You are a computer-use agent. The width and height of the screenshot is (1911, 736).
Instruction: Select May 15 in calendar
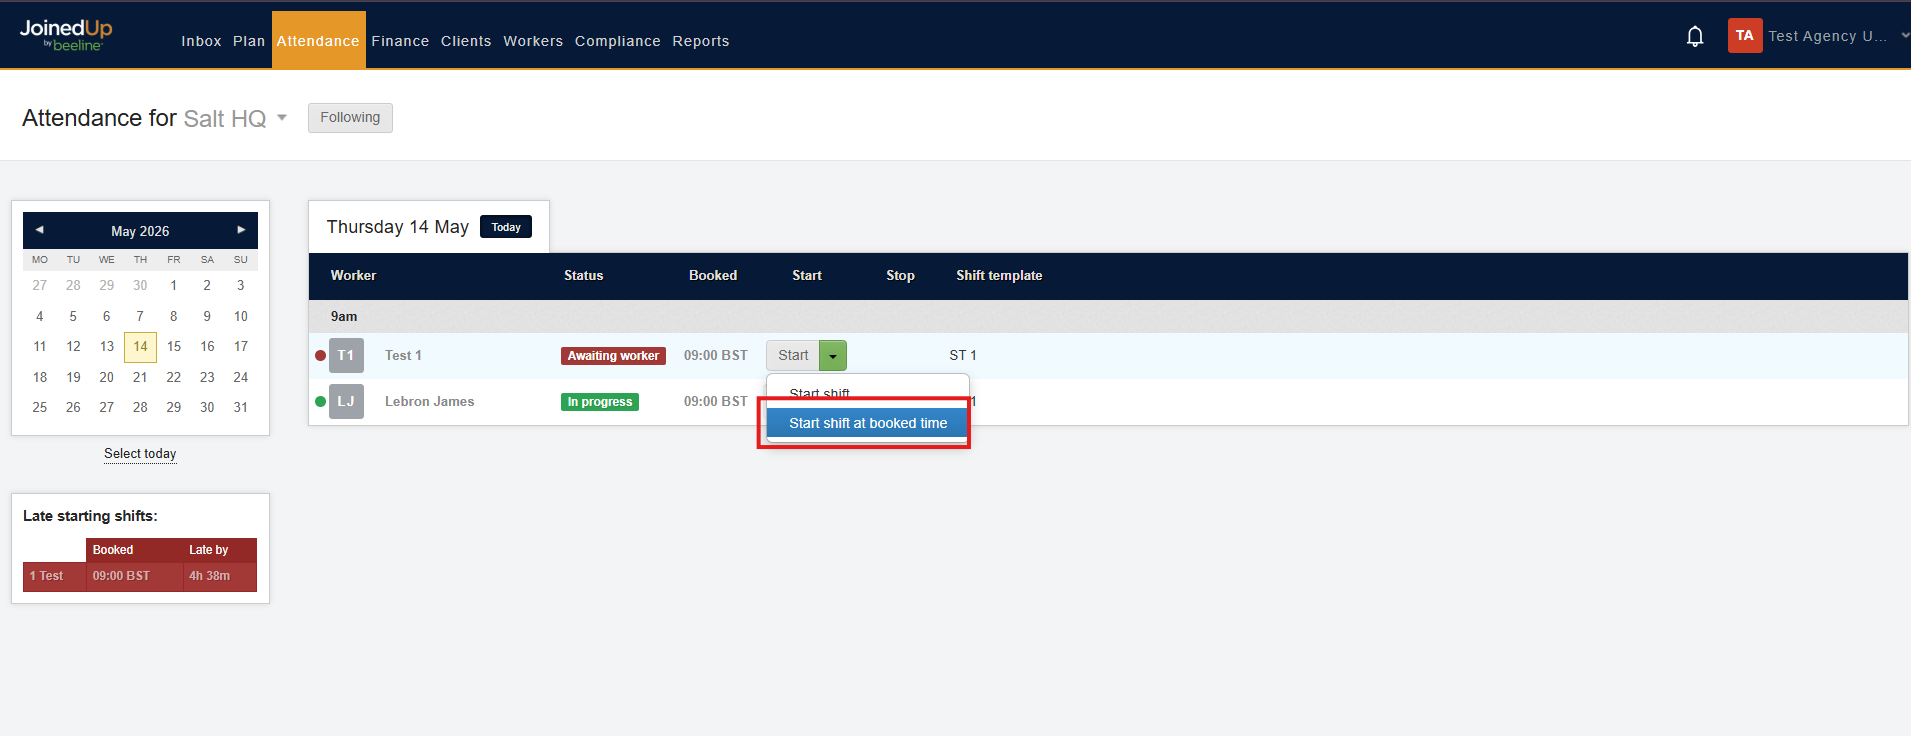pyautogui.click(x=174, y=346)
